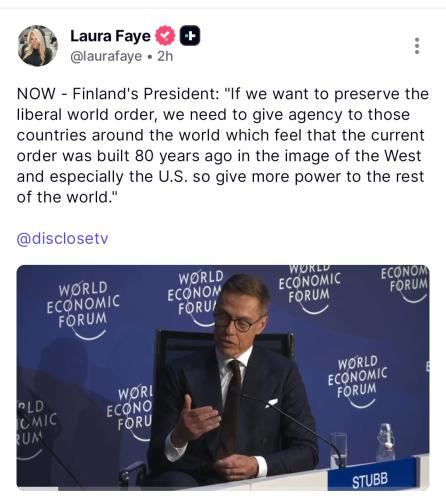Click the top-left World Economic Forum logo
Screen dimensions: 446x500
pyautogui.click(x=83, y=310)
